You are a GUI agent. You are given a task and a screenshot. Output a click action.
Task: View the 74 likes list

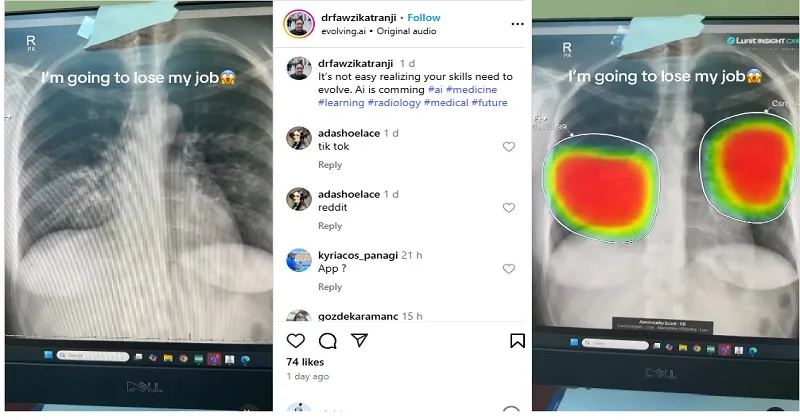coord(305,362)
